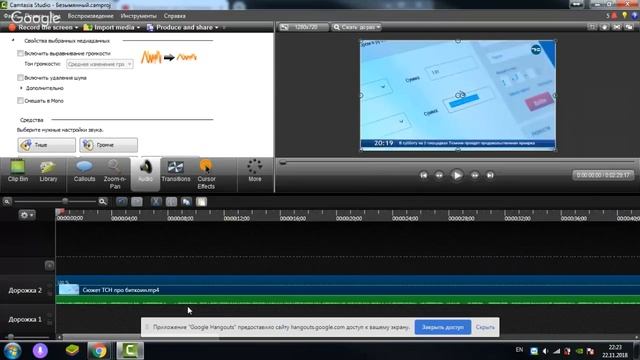Click the timeline Redo button

point(137,202)
